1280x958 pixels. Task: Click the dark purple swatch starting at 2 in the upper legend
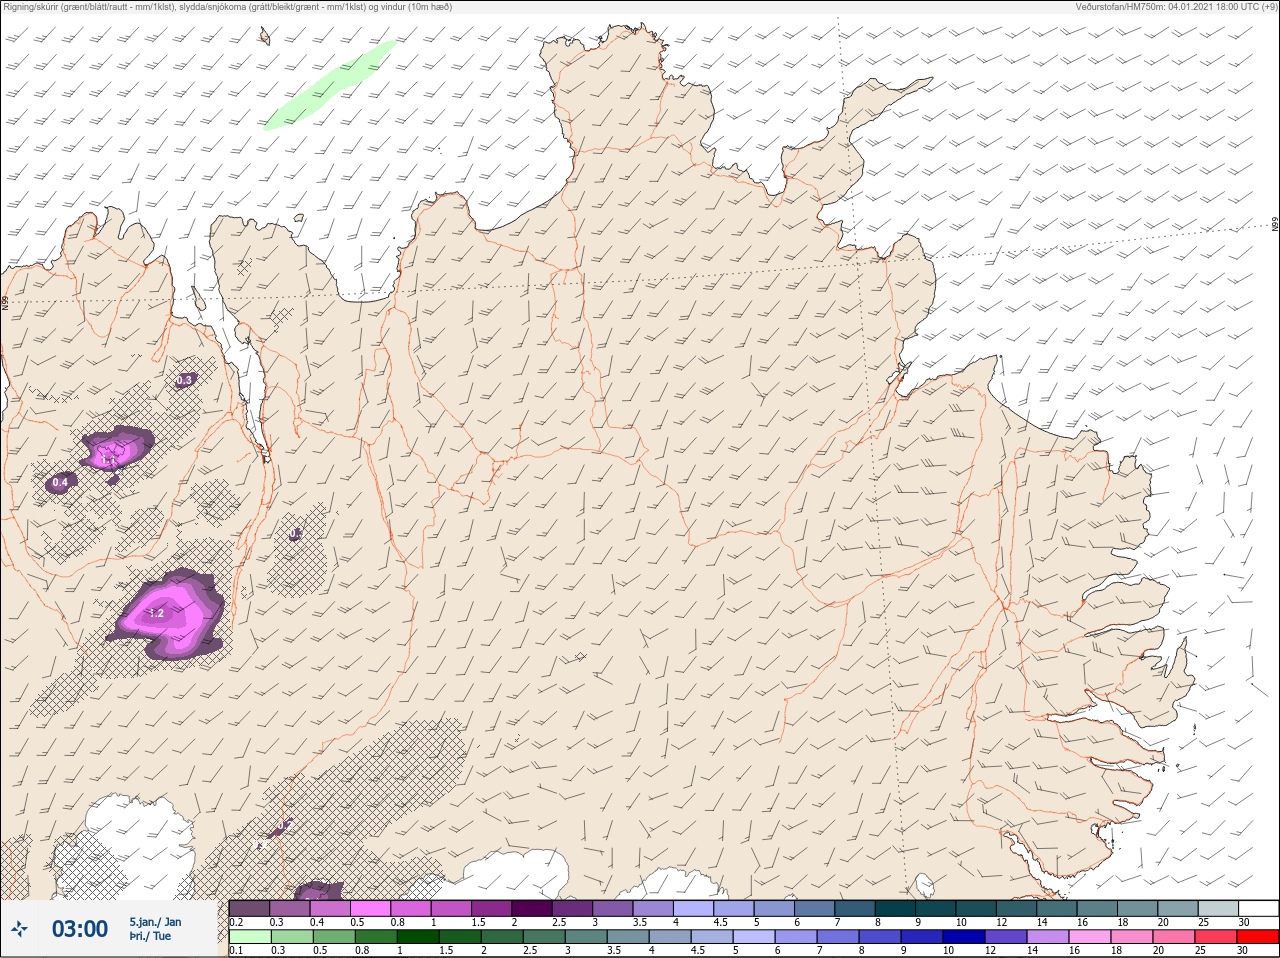click(531, 908)
